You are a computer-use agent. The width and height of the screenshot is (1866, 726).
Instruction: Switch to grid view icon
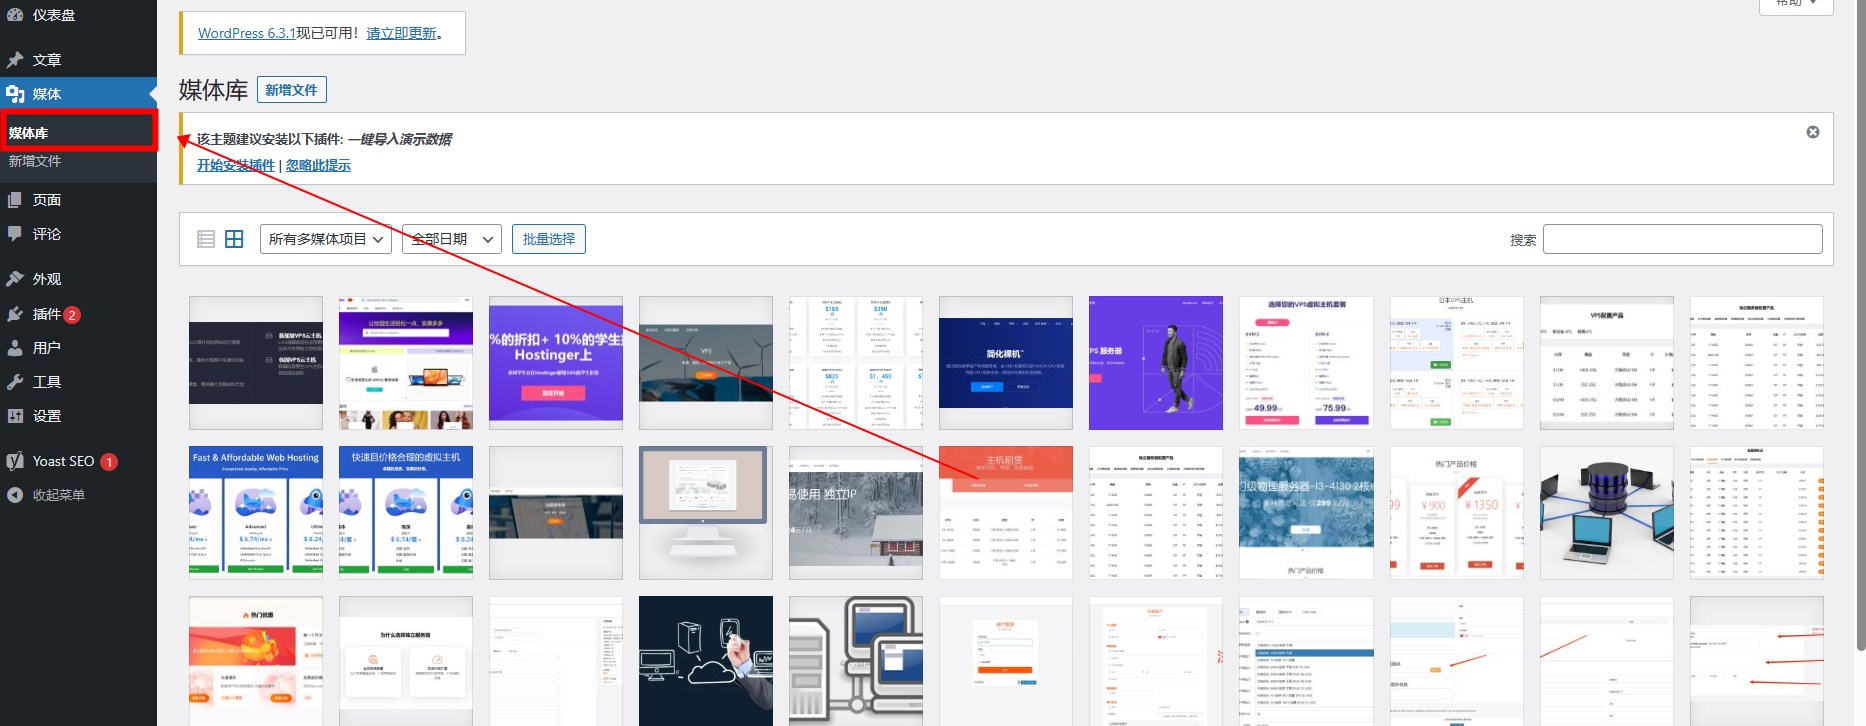[x=234, y=239]
